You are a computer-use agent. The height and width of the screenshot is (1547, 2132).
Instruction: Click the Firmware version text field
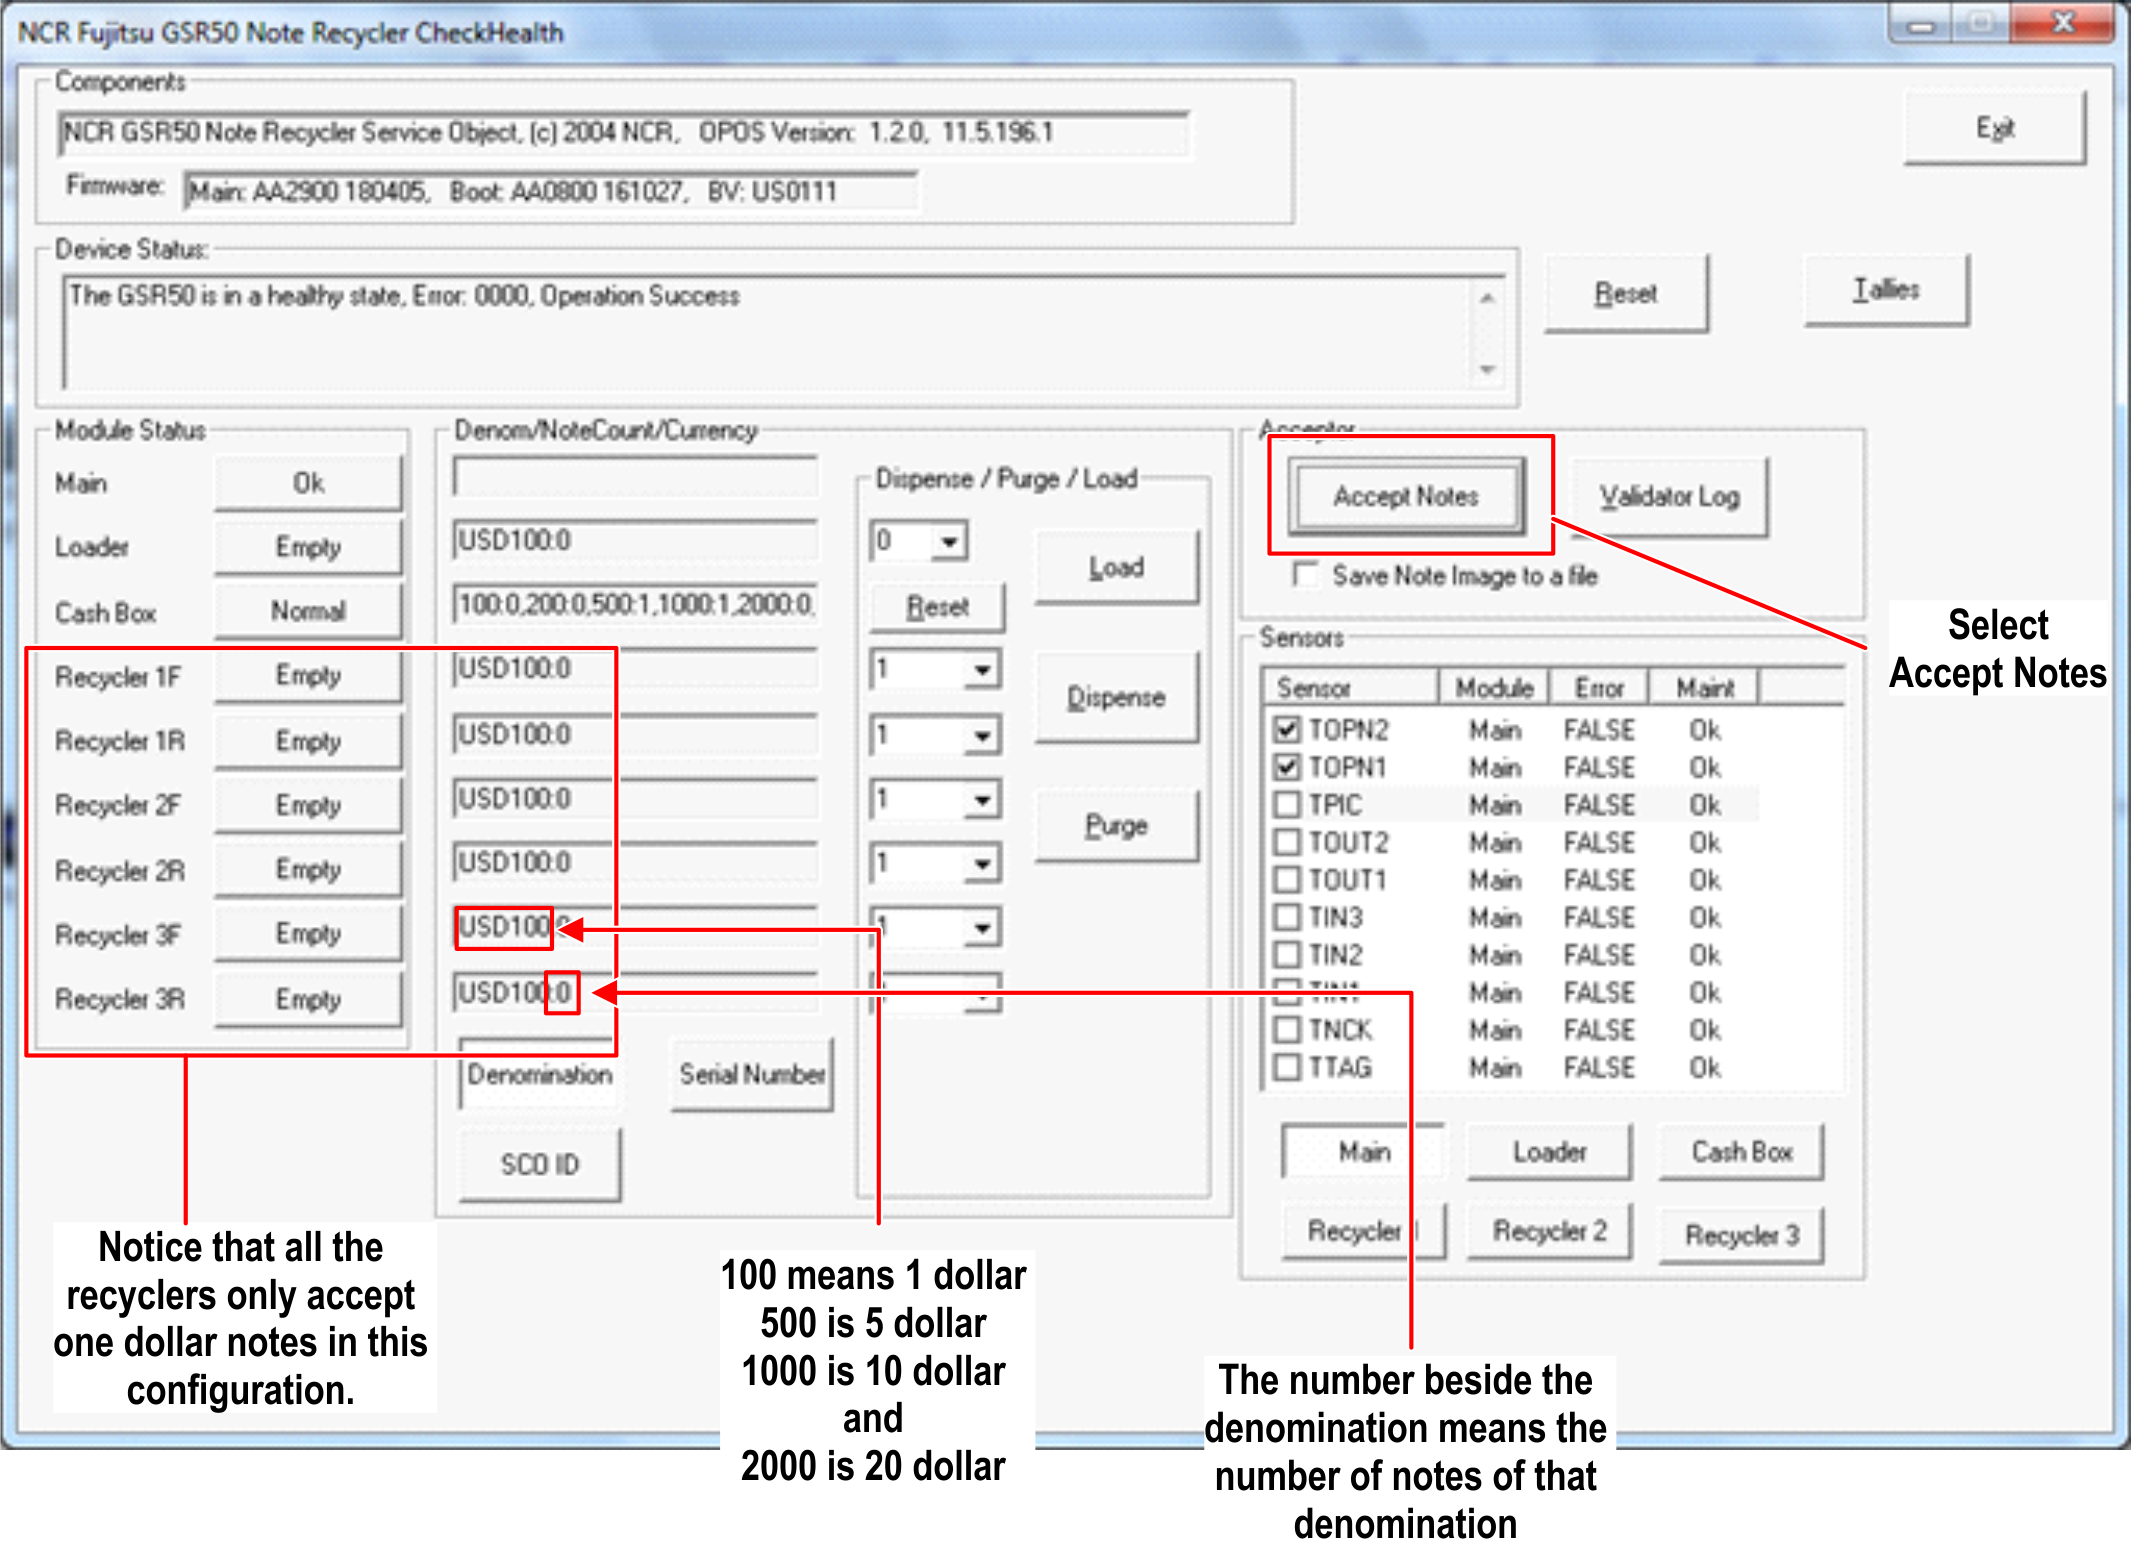tap(550, 191)
